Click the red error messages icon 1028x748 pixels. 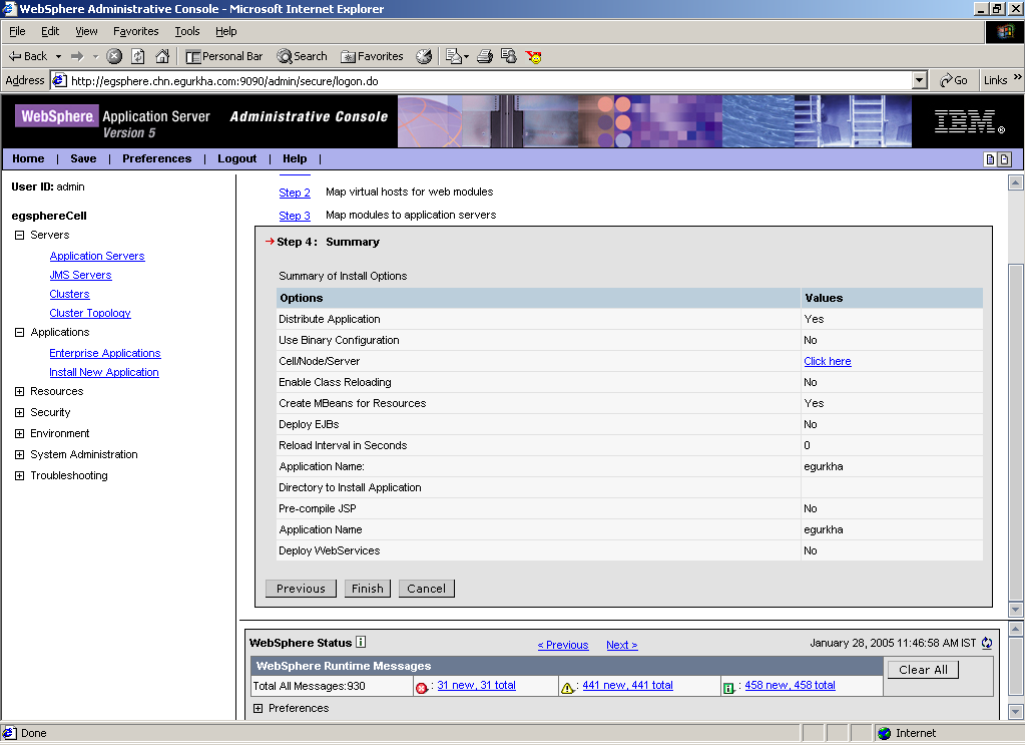(422, 688)
